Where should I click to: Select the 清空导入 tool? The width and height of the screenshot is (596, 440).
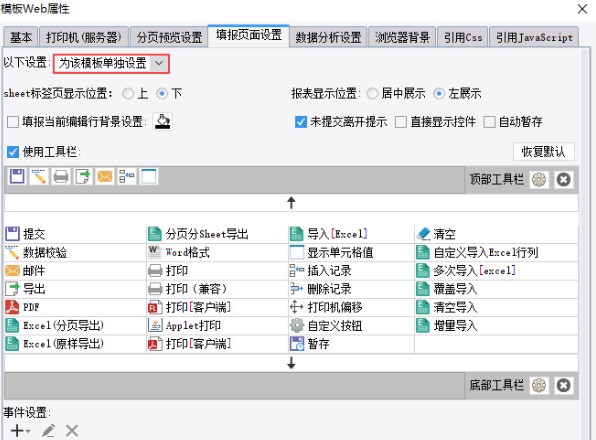pos(496,307)
